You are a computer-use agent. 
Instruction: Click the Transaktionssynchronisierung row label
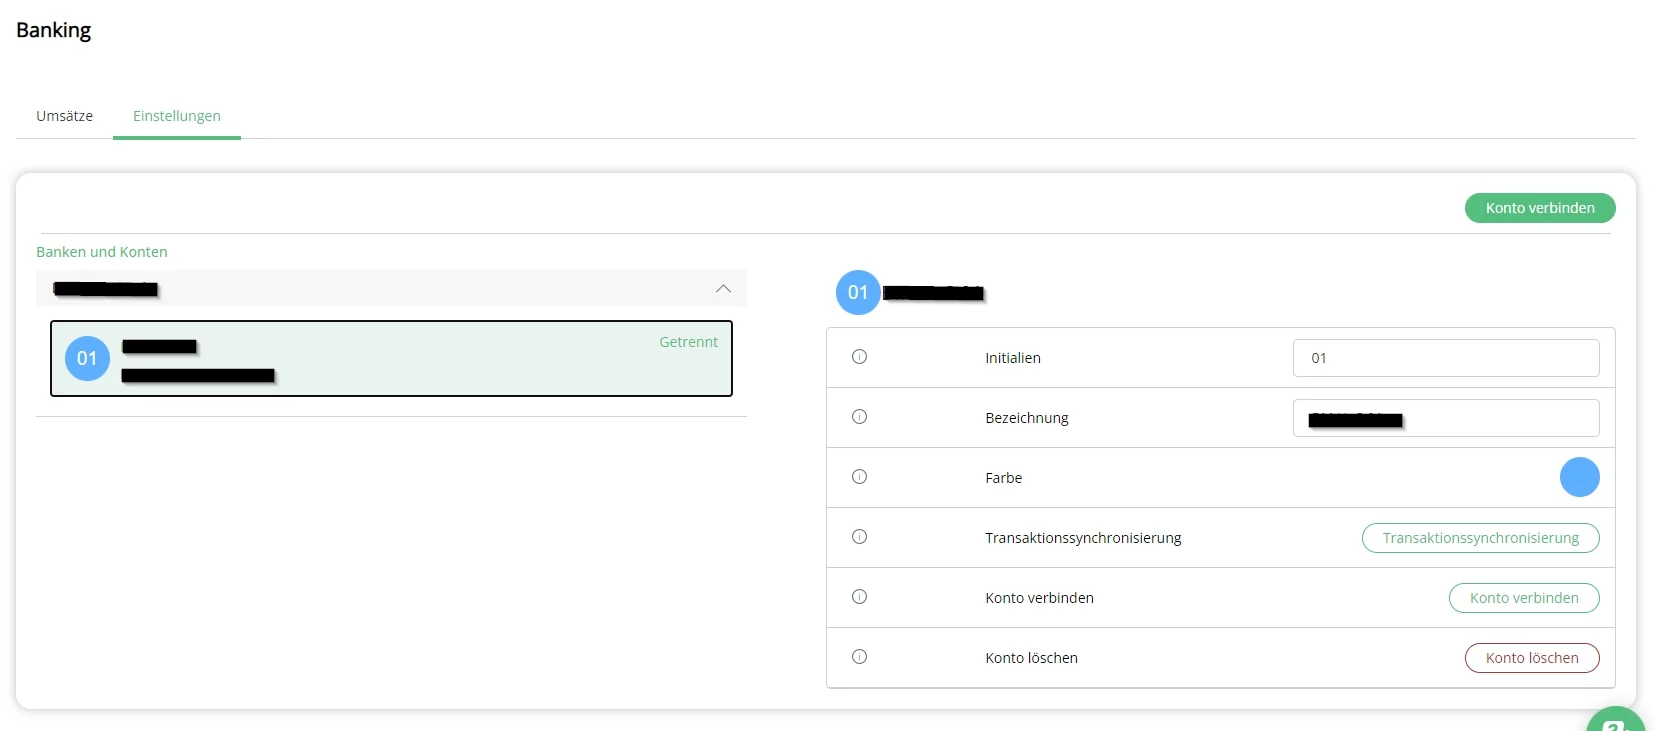click(x=1083, y=538)
